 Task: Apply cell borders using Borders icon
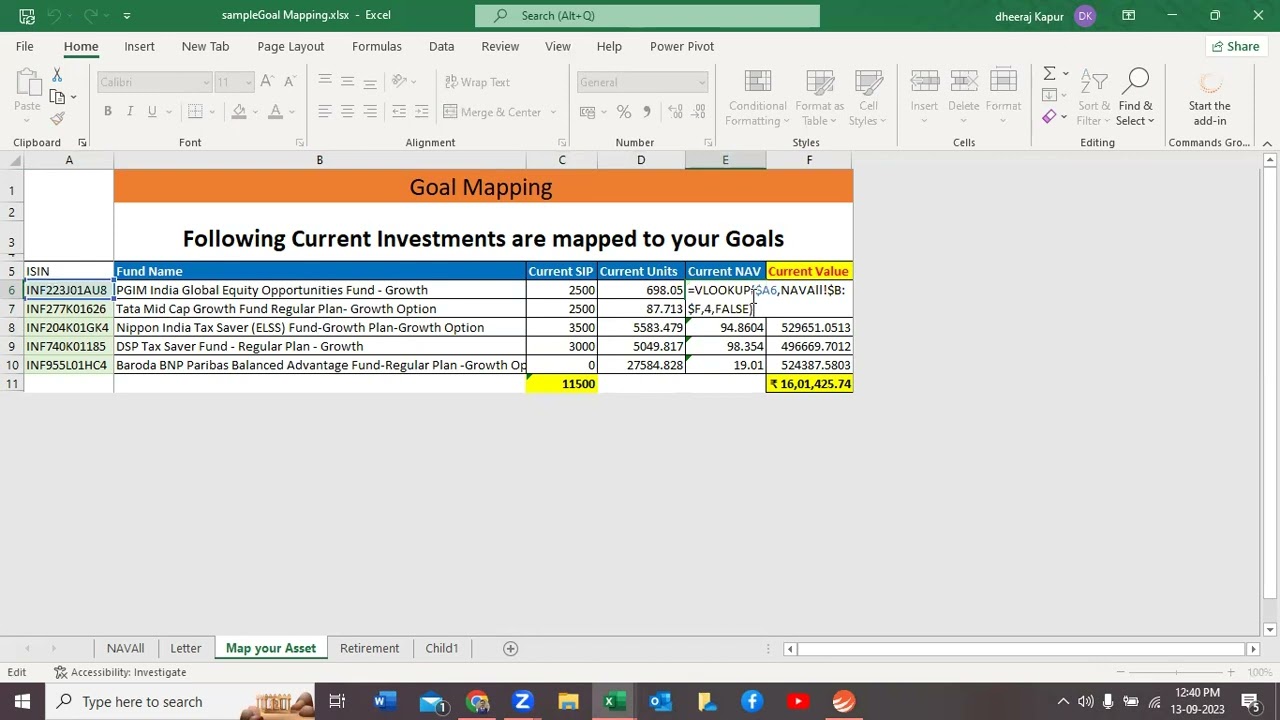[196, 112]
